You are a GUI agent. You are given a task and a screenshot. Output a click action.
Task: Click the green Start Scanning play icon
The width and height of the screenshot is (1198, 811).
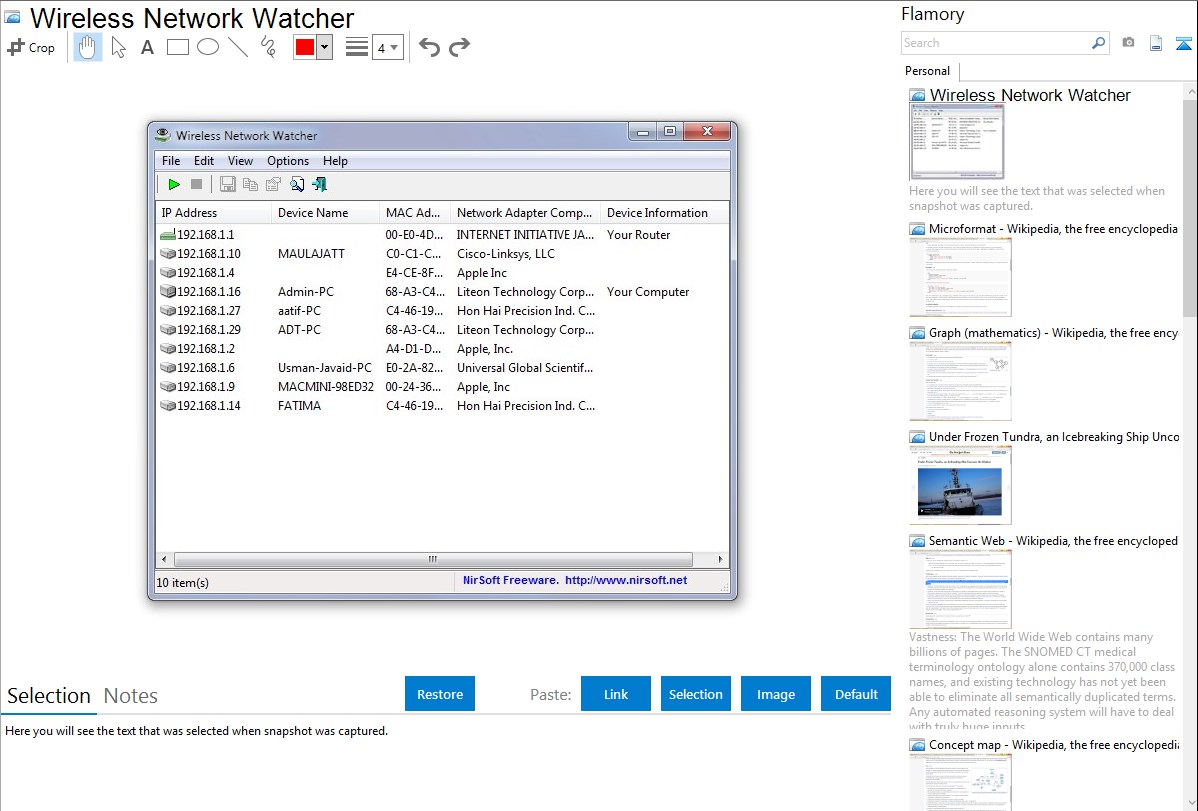coord(174,184)
